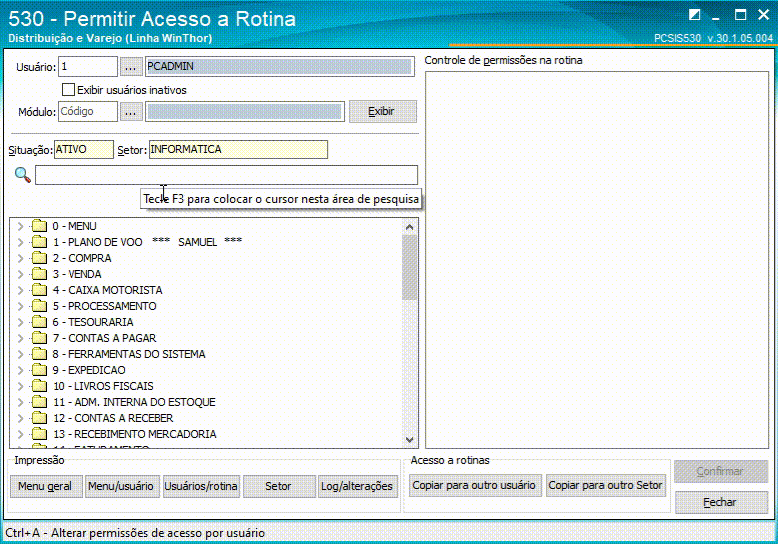This screenshot has width=778, height=544.
Task: Open the Log/alterações report
Action: pyautogui.click(x=357, y=486)
